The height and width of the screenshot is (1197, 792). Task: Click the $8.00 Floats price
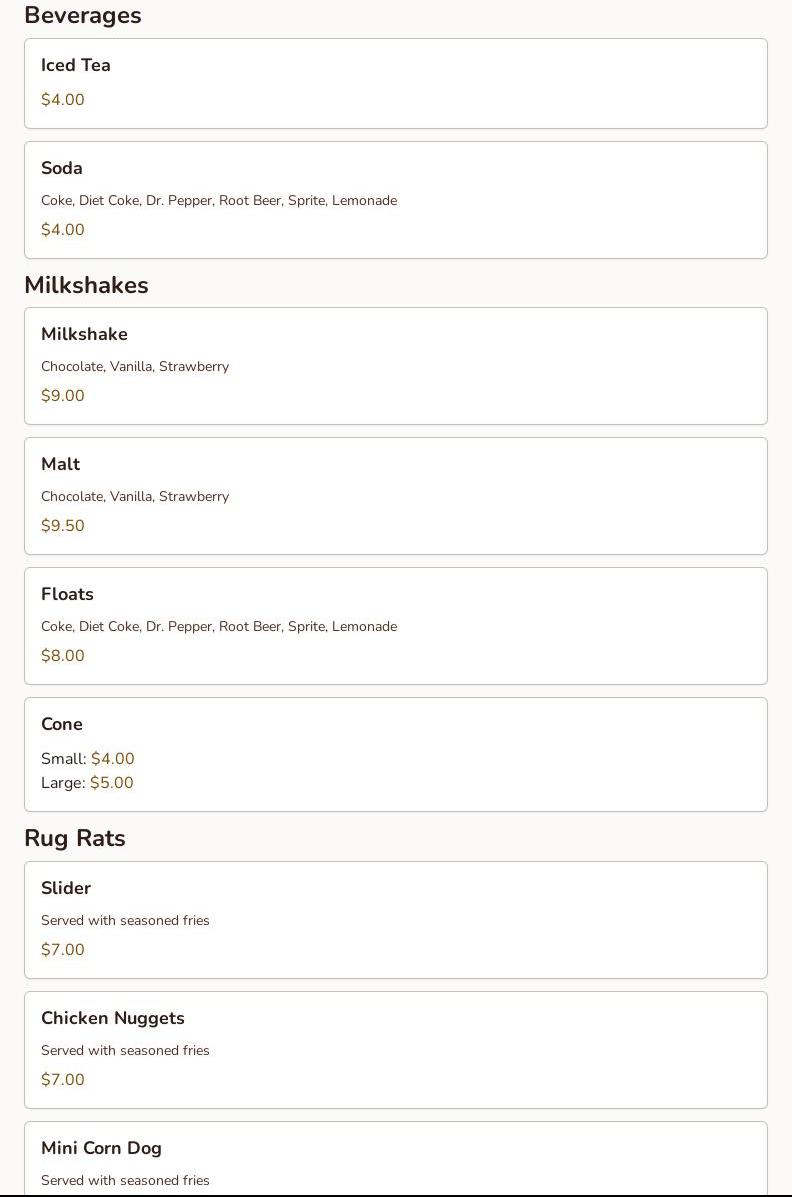point(63,655)
